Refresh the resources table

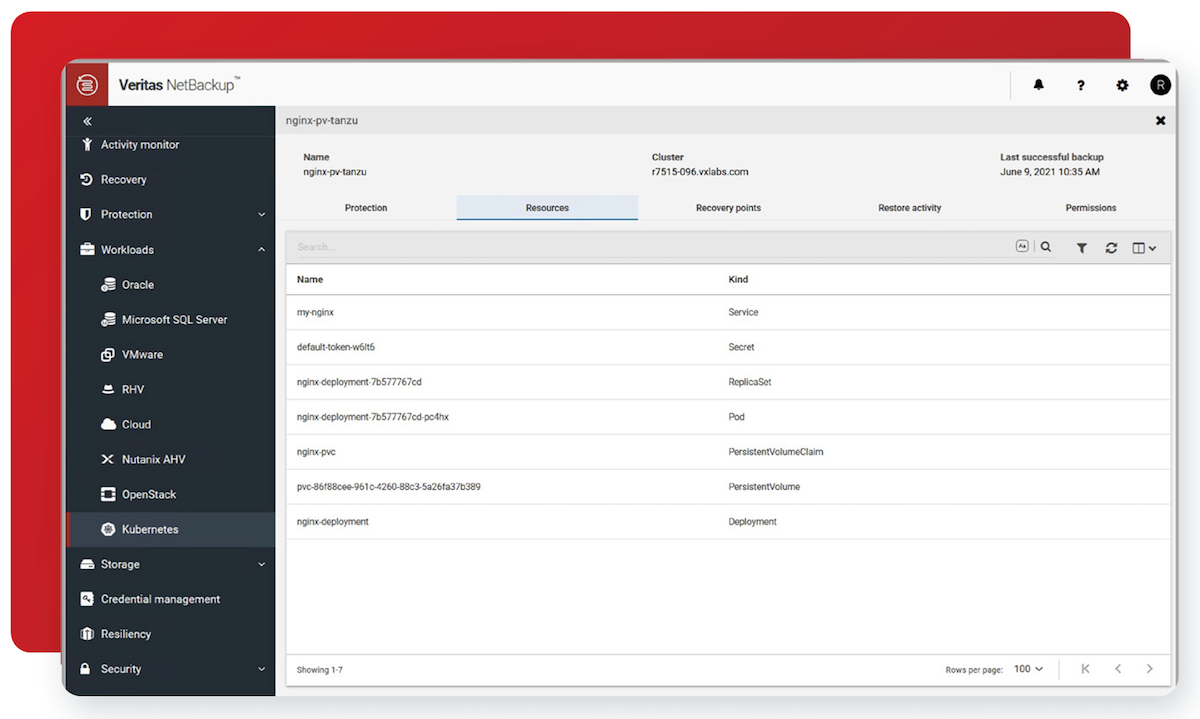[1111, 248]
